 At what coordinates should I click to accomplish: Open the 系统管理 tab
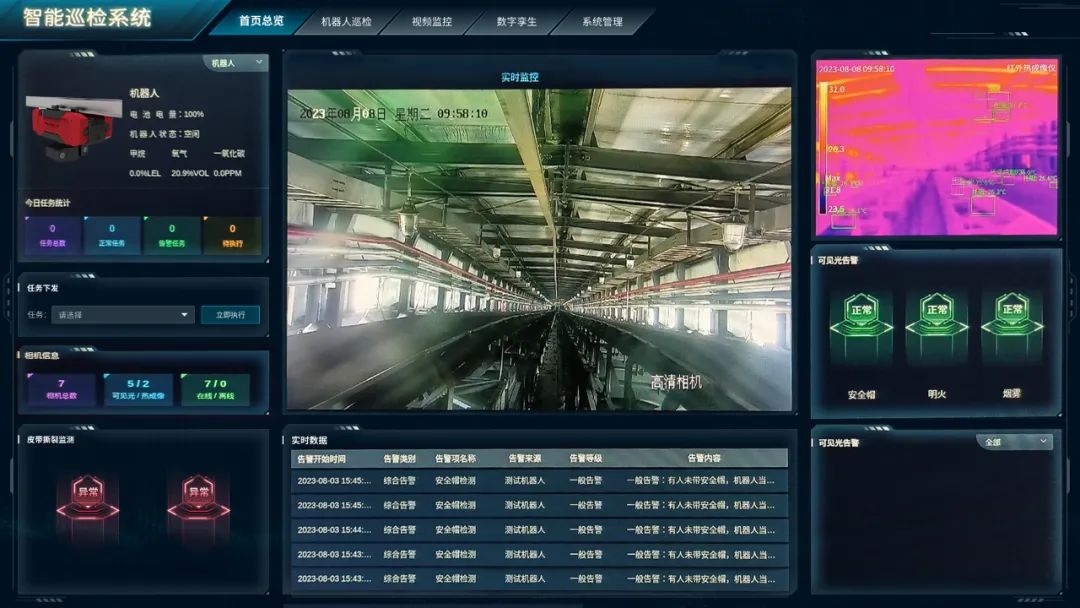point(602,21)
